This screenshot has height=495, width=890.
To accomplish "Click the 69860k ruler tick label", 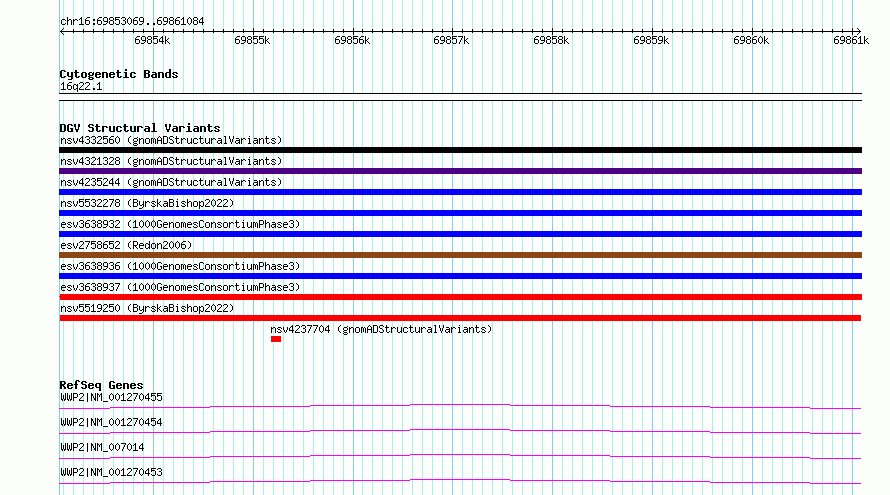I will [x=751, y=40].
